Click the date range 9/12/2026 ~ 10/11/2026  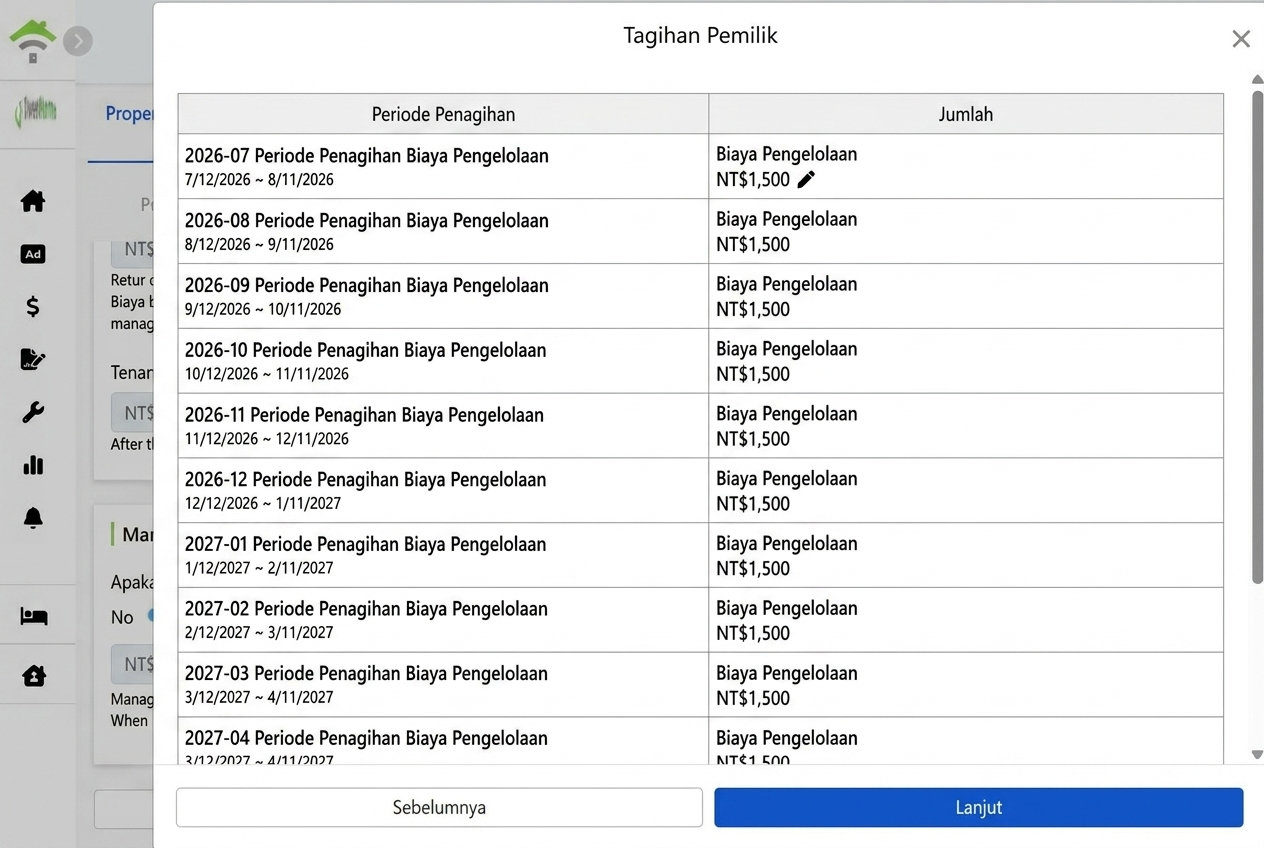[263, 309]
